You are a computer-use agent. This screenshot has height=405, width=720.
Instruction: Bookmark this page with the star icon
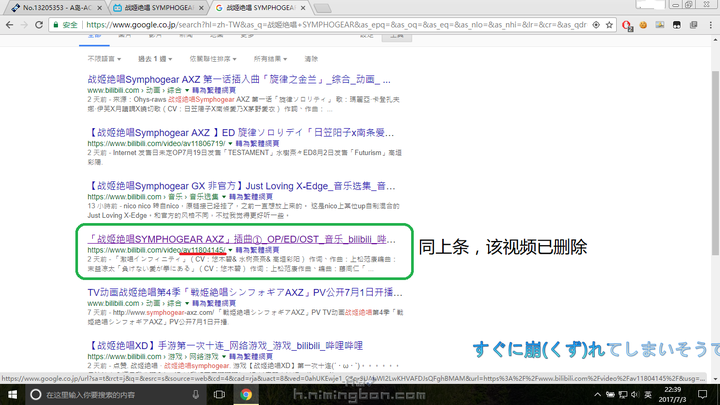click(x=609, y=25)
